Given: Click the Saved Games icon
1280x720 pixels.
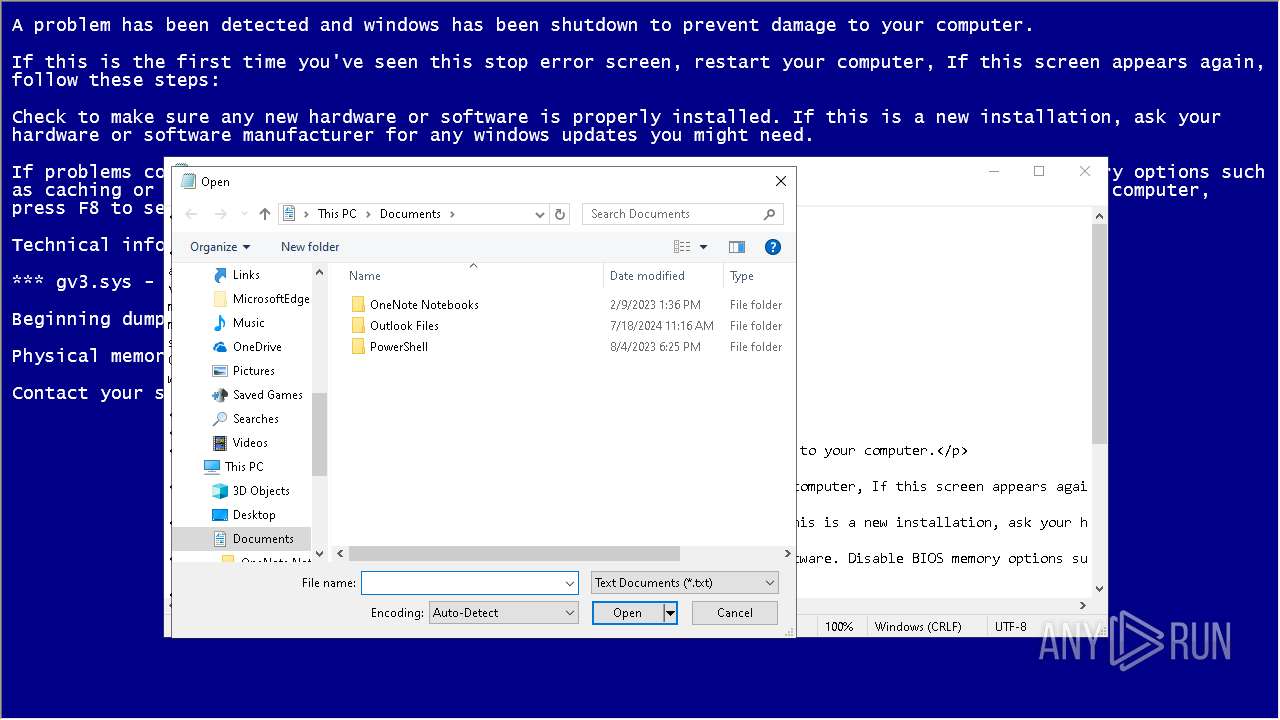Looking at the screenshot, I should (x=220, y=395).
